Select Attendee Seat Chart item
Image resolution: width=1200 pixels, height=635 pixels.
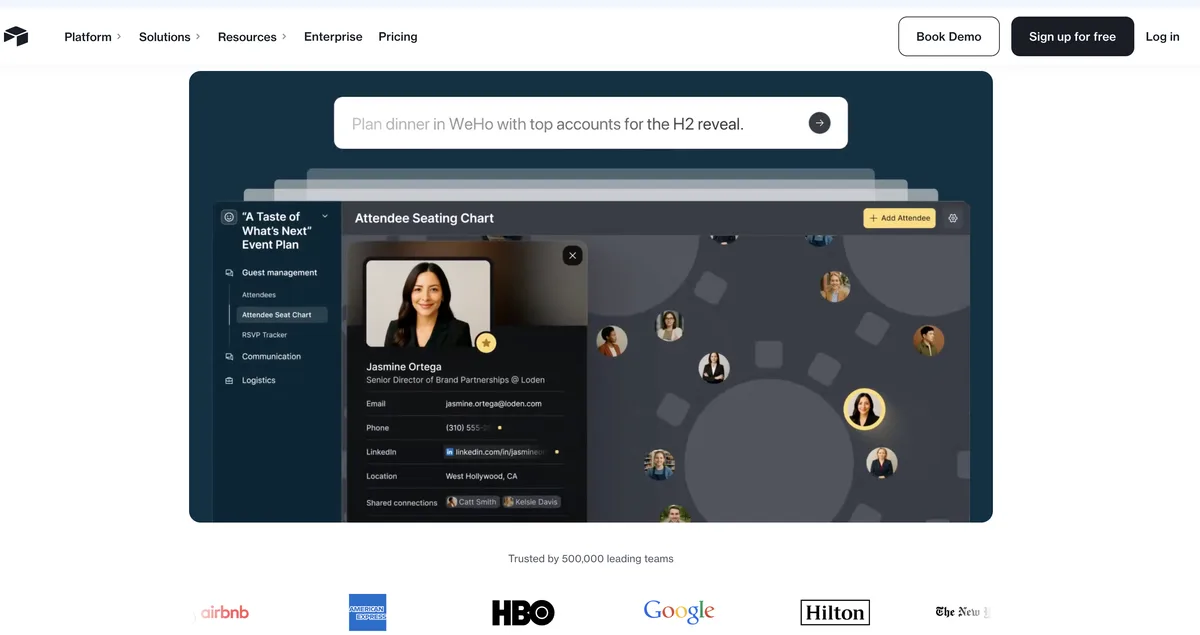(282, 315)
